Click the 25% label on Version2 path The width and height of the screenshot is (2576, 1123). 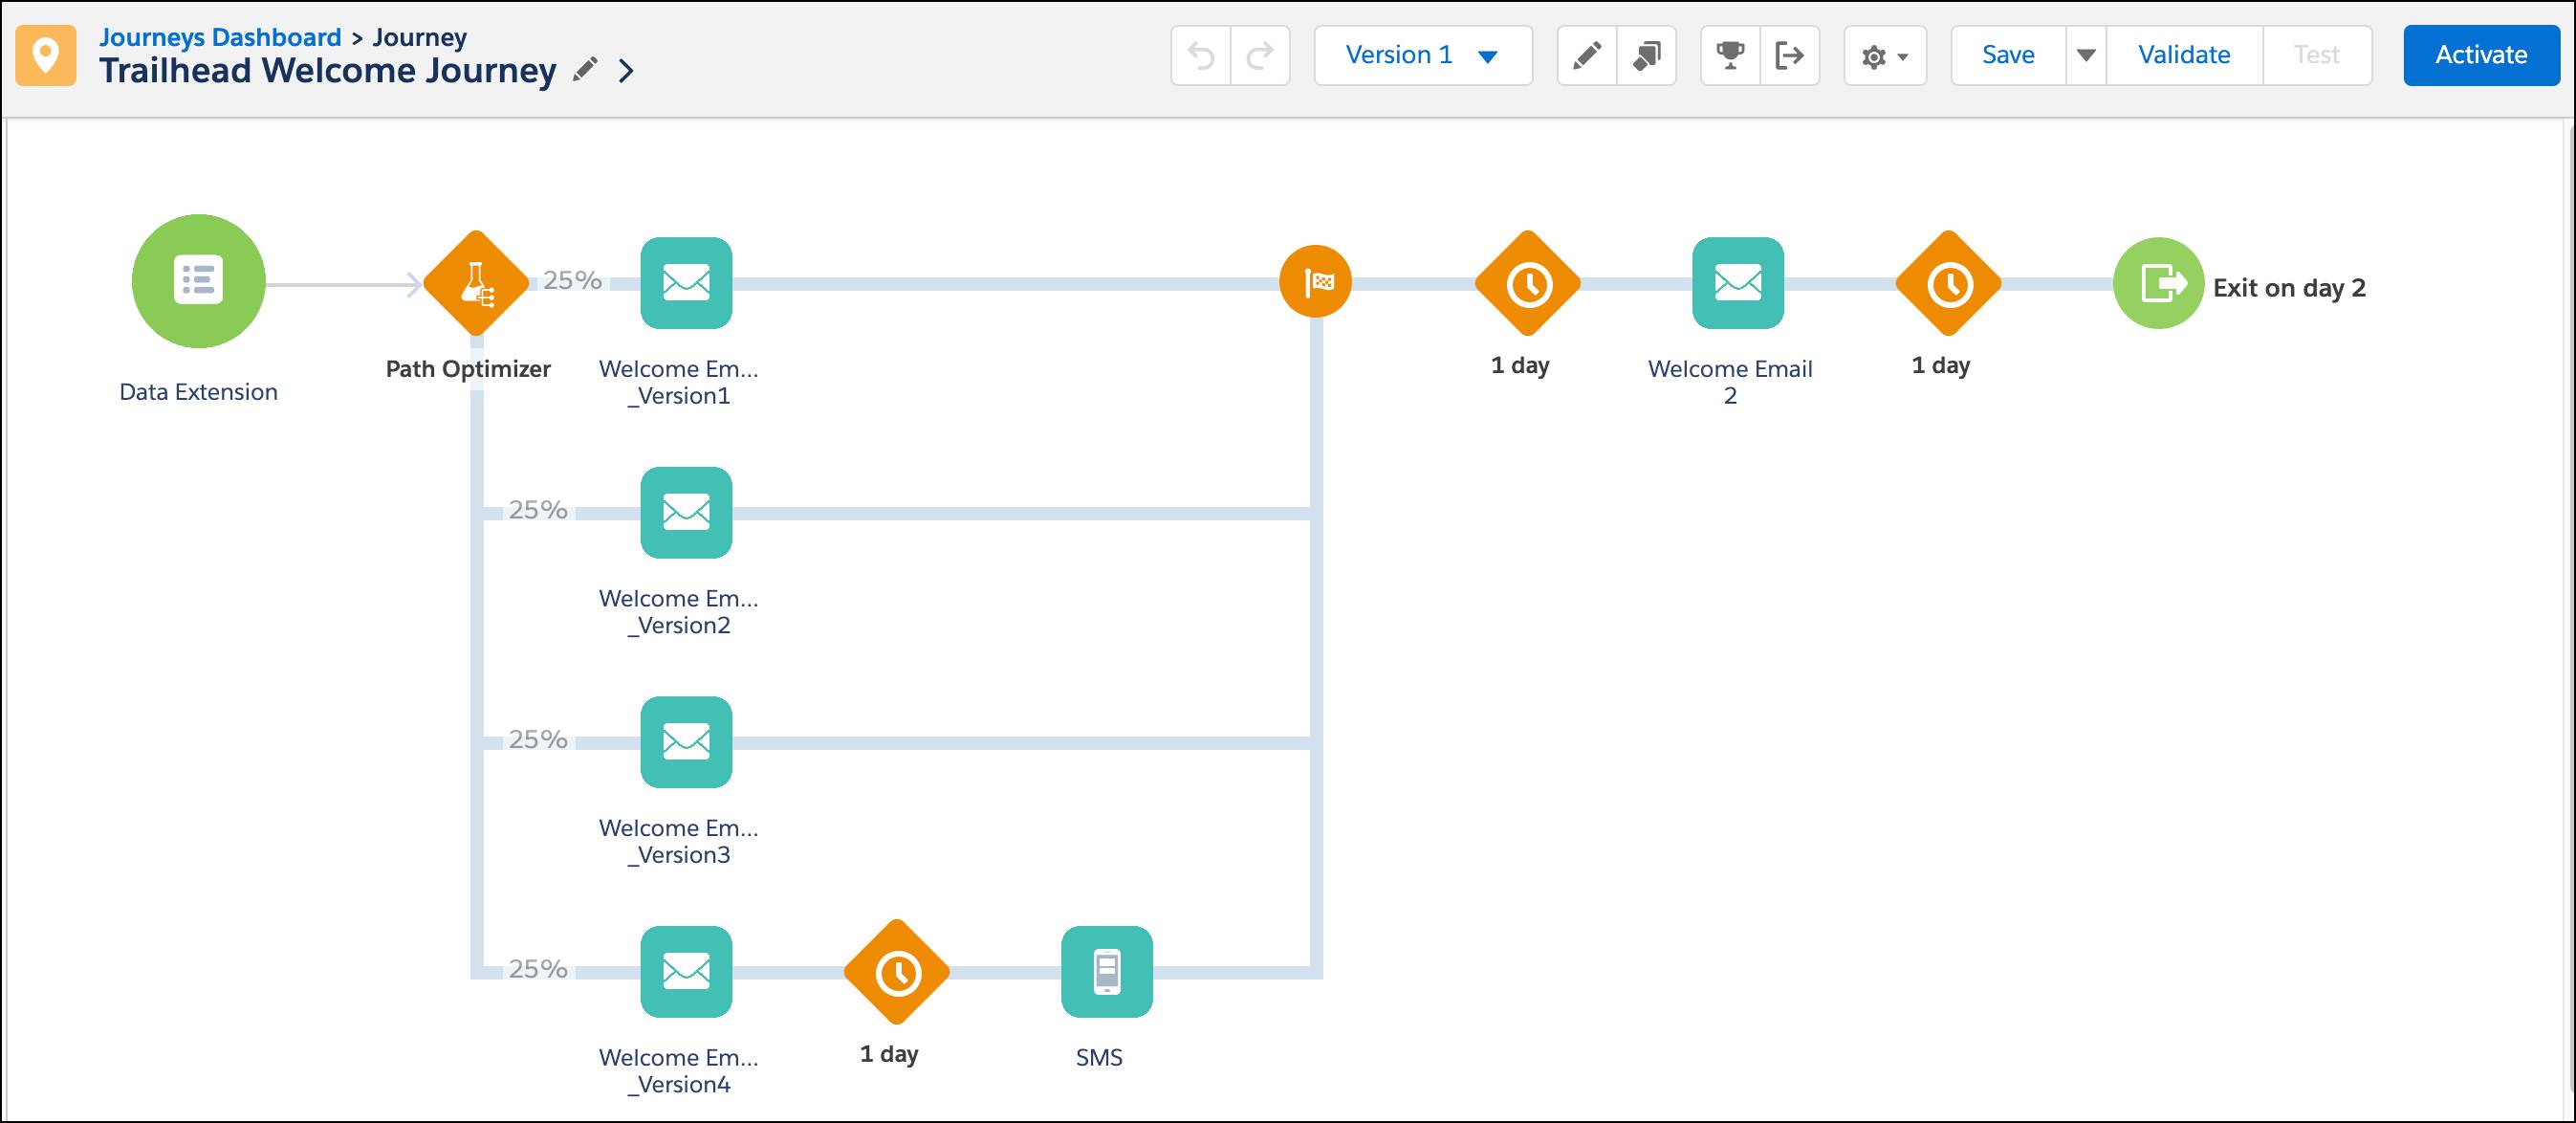(x=538, y=510)
